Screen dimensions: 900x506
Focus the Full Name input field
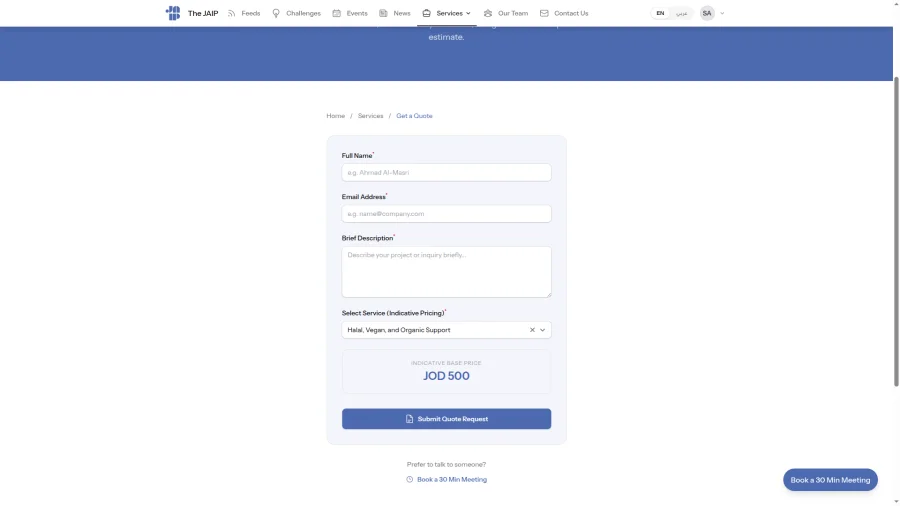(447, 173)
